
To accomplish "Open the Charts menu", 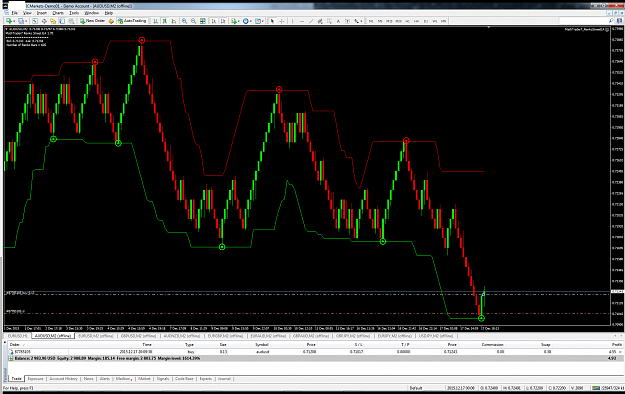I will point(58,13).
